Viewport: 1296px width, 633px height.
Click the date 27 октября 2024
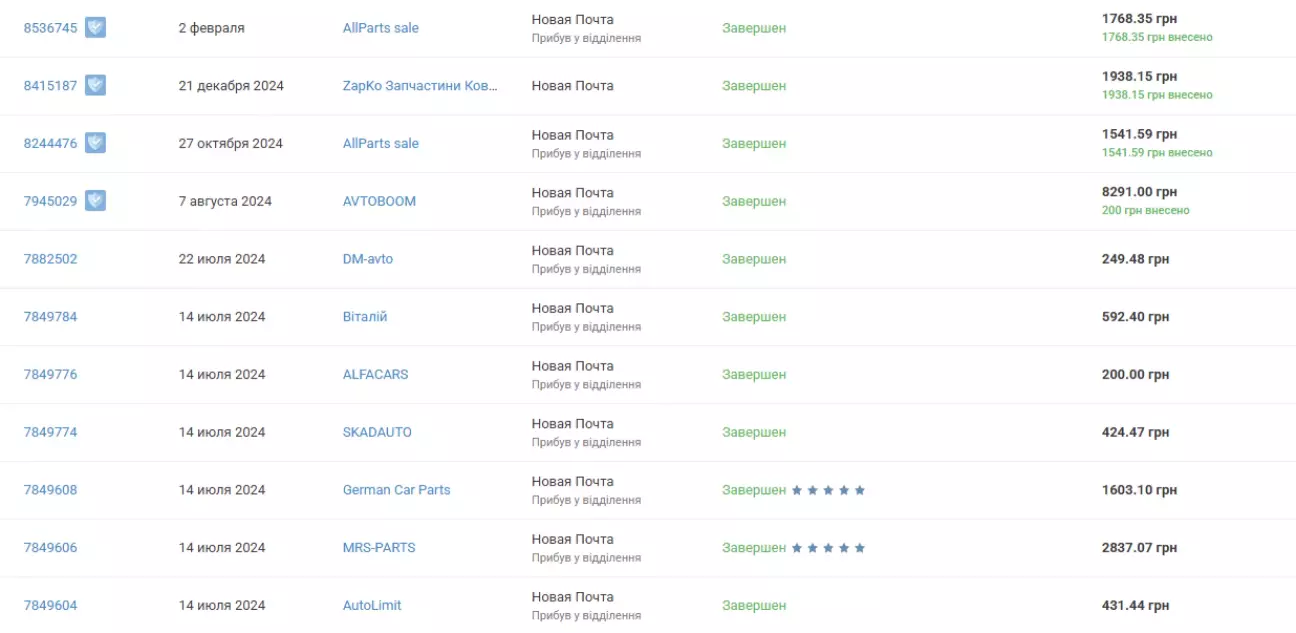(x=231, y=144)
